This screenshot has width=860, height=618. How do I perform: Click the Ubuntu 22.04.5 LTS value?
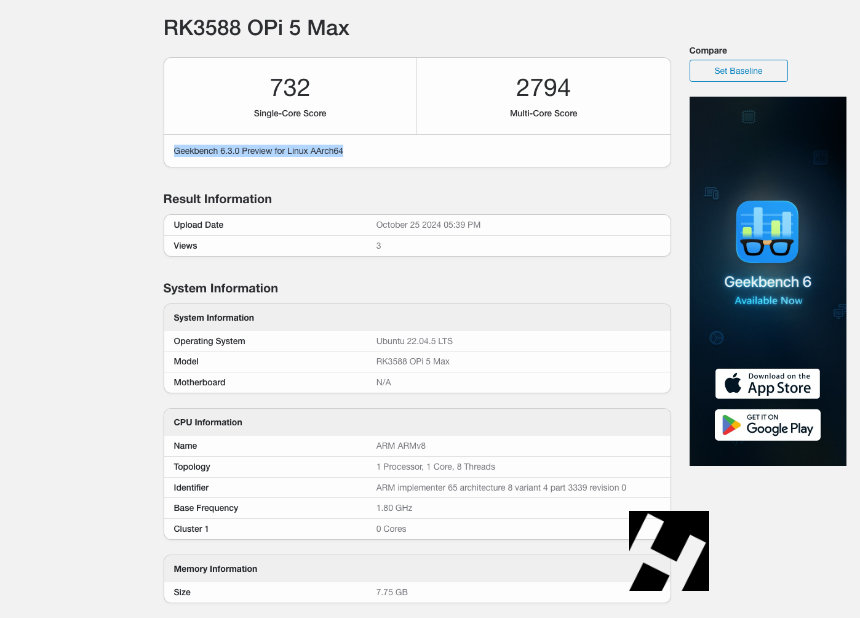click(x=414, y=341)
